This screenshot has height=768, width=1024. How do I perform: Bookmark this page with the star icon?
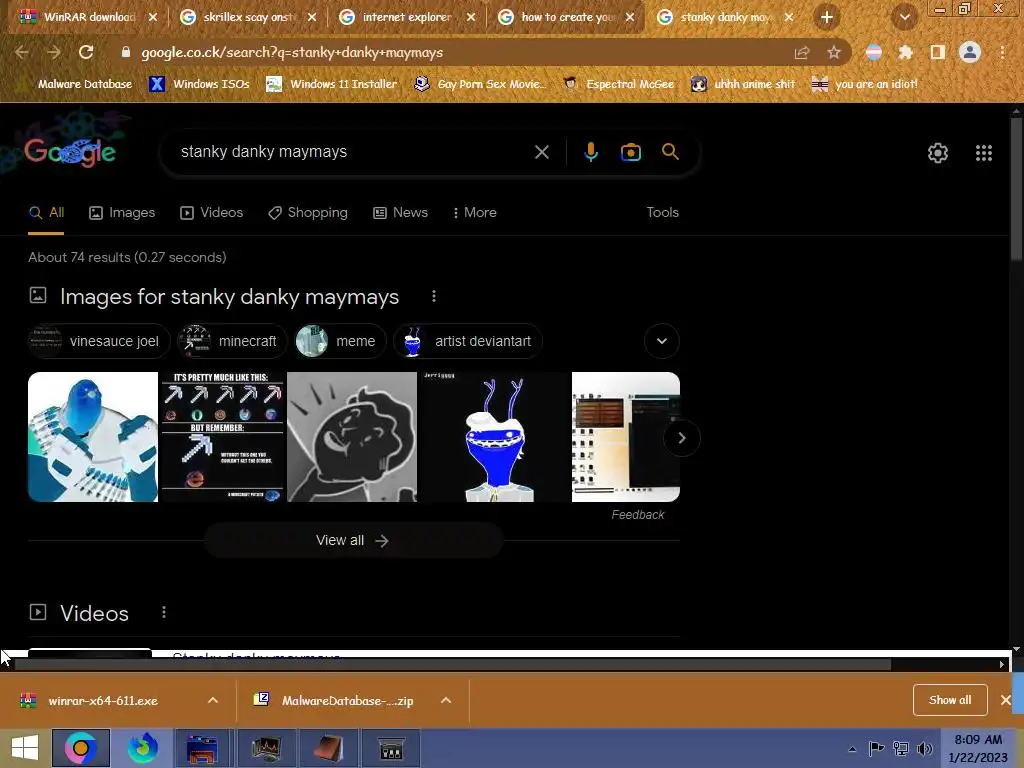(x=834, y=52)
